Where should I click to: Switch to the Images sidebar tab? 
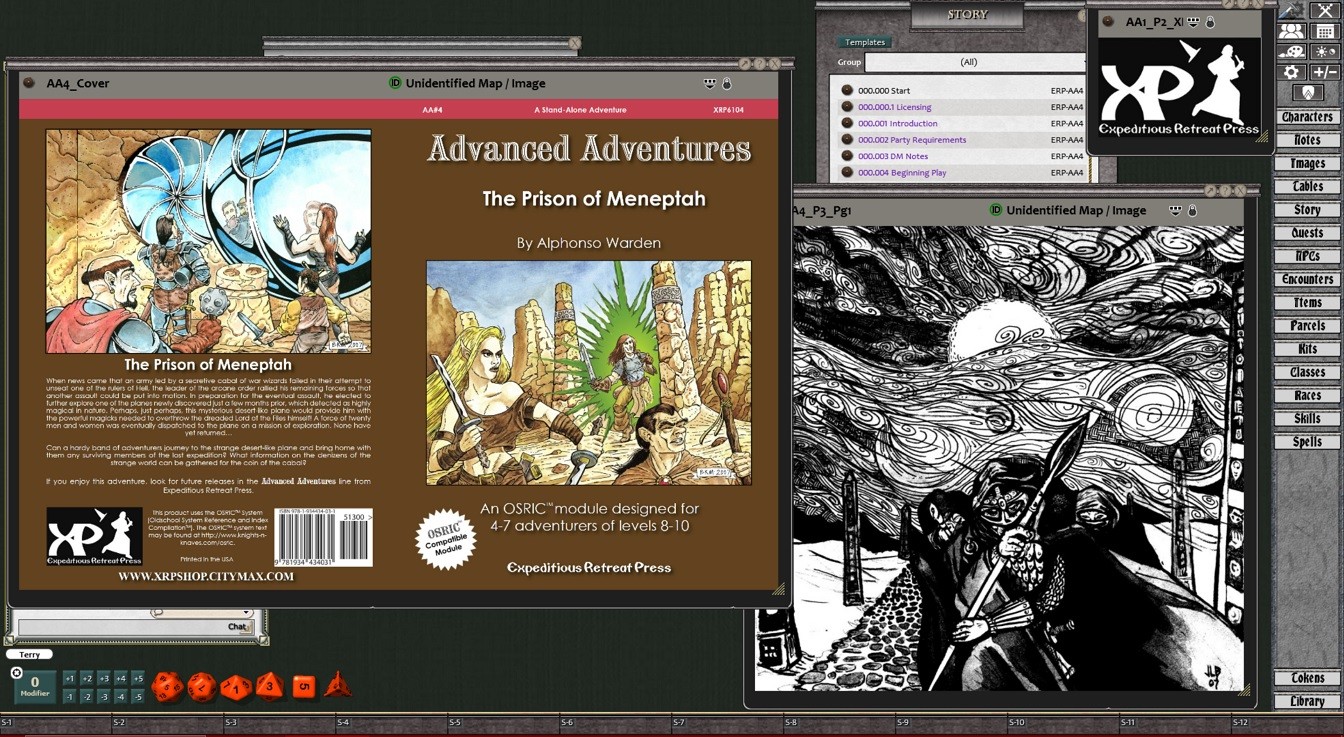click(x=1308, y=163)
